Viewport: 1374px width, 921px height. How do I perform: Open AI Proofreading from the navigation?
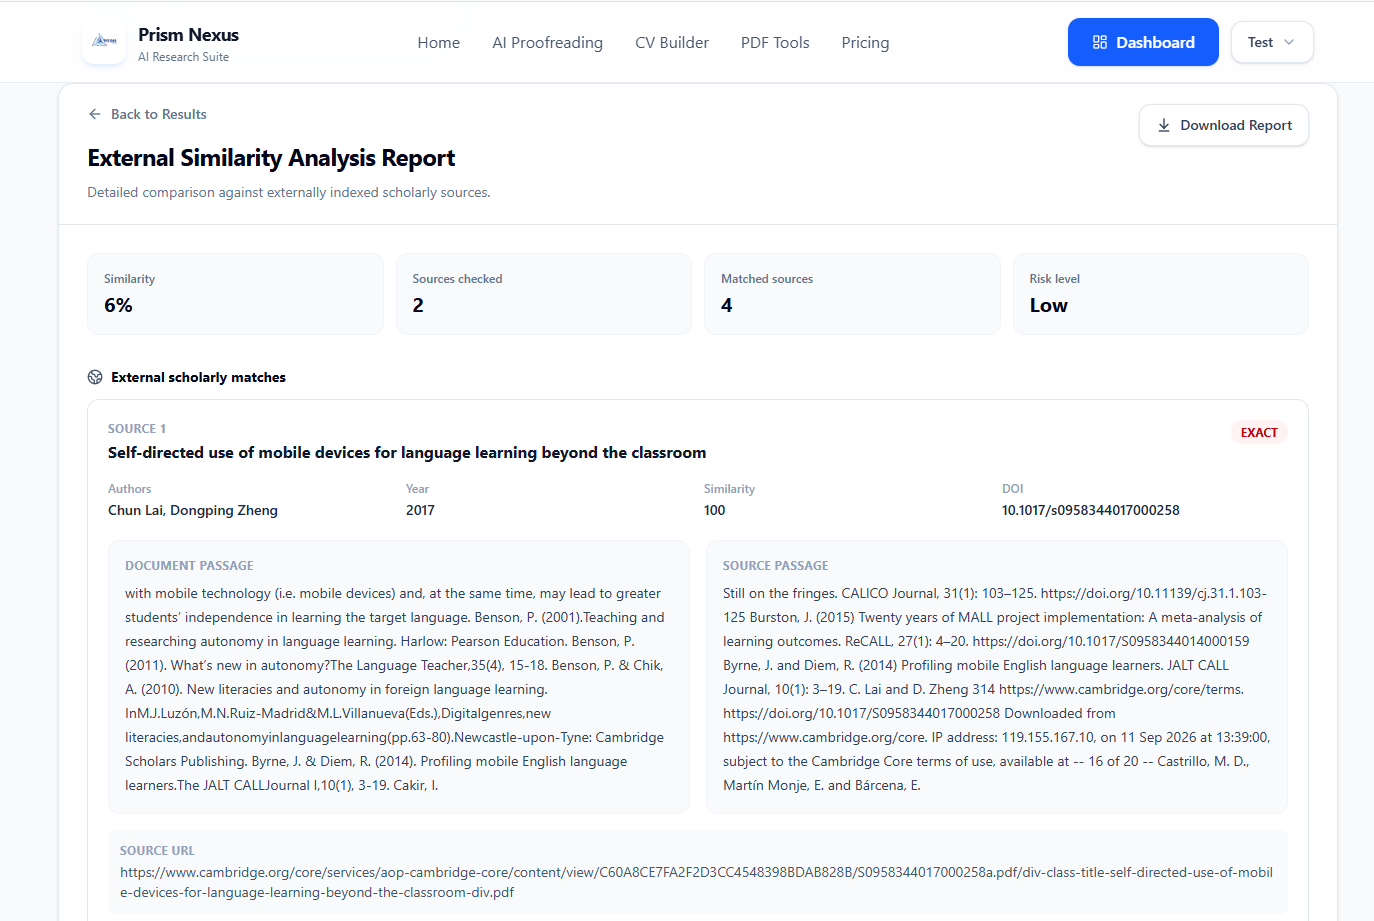point(548,42)
